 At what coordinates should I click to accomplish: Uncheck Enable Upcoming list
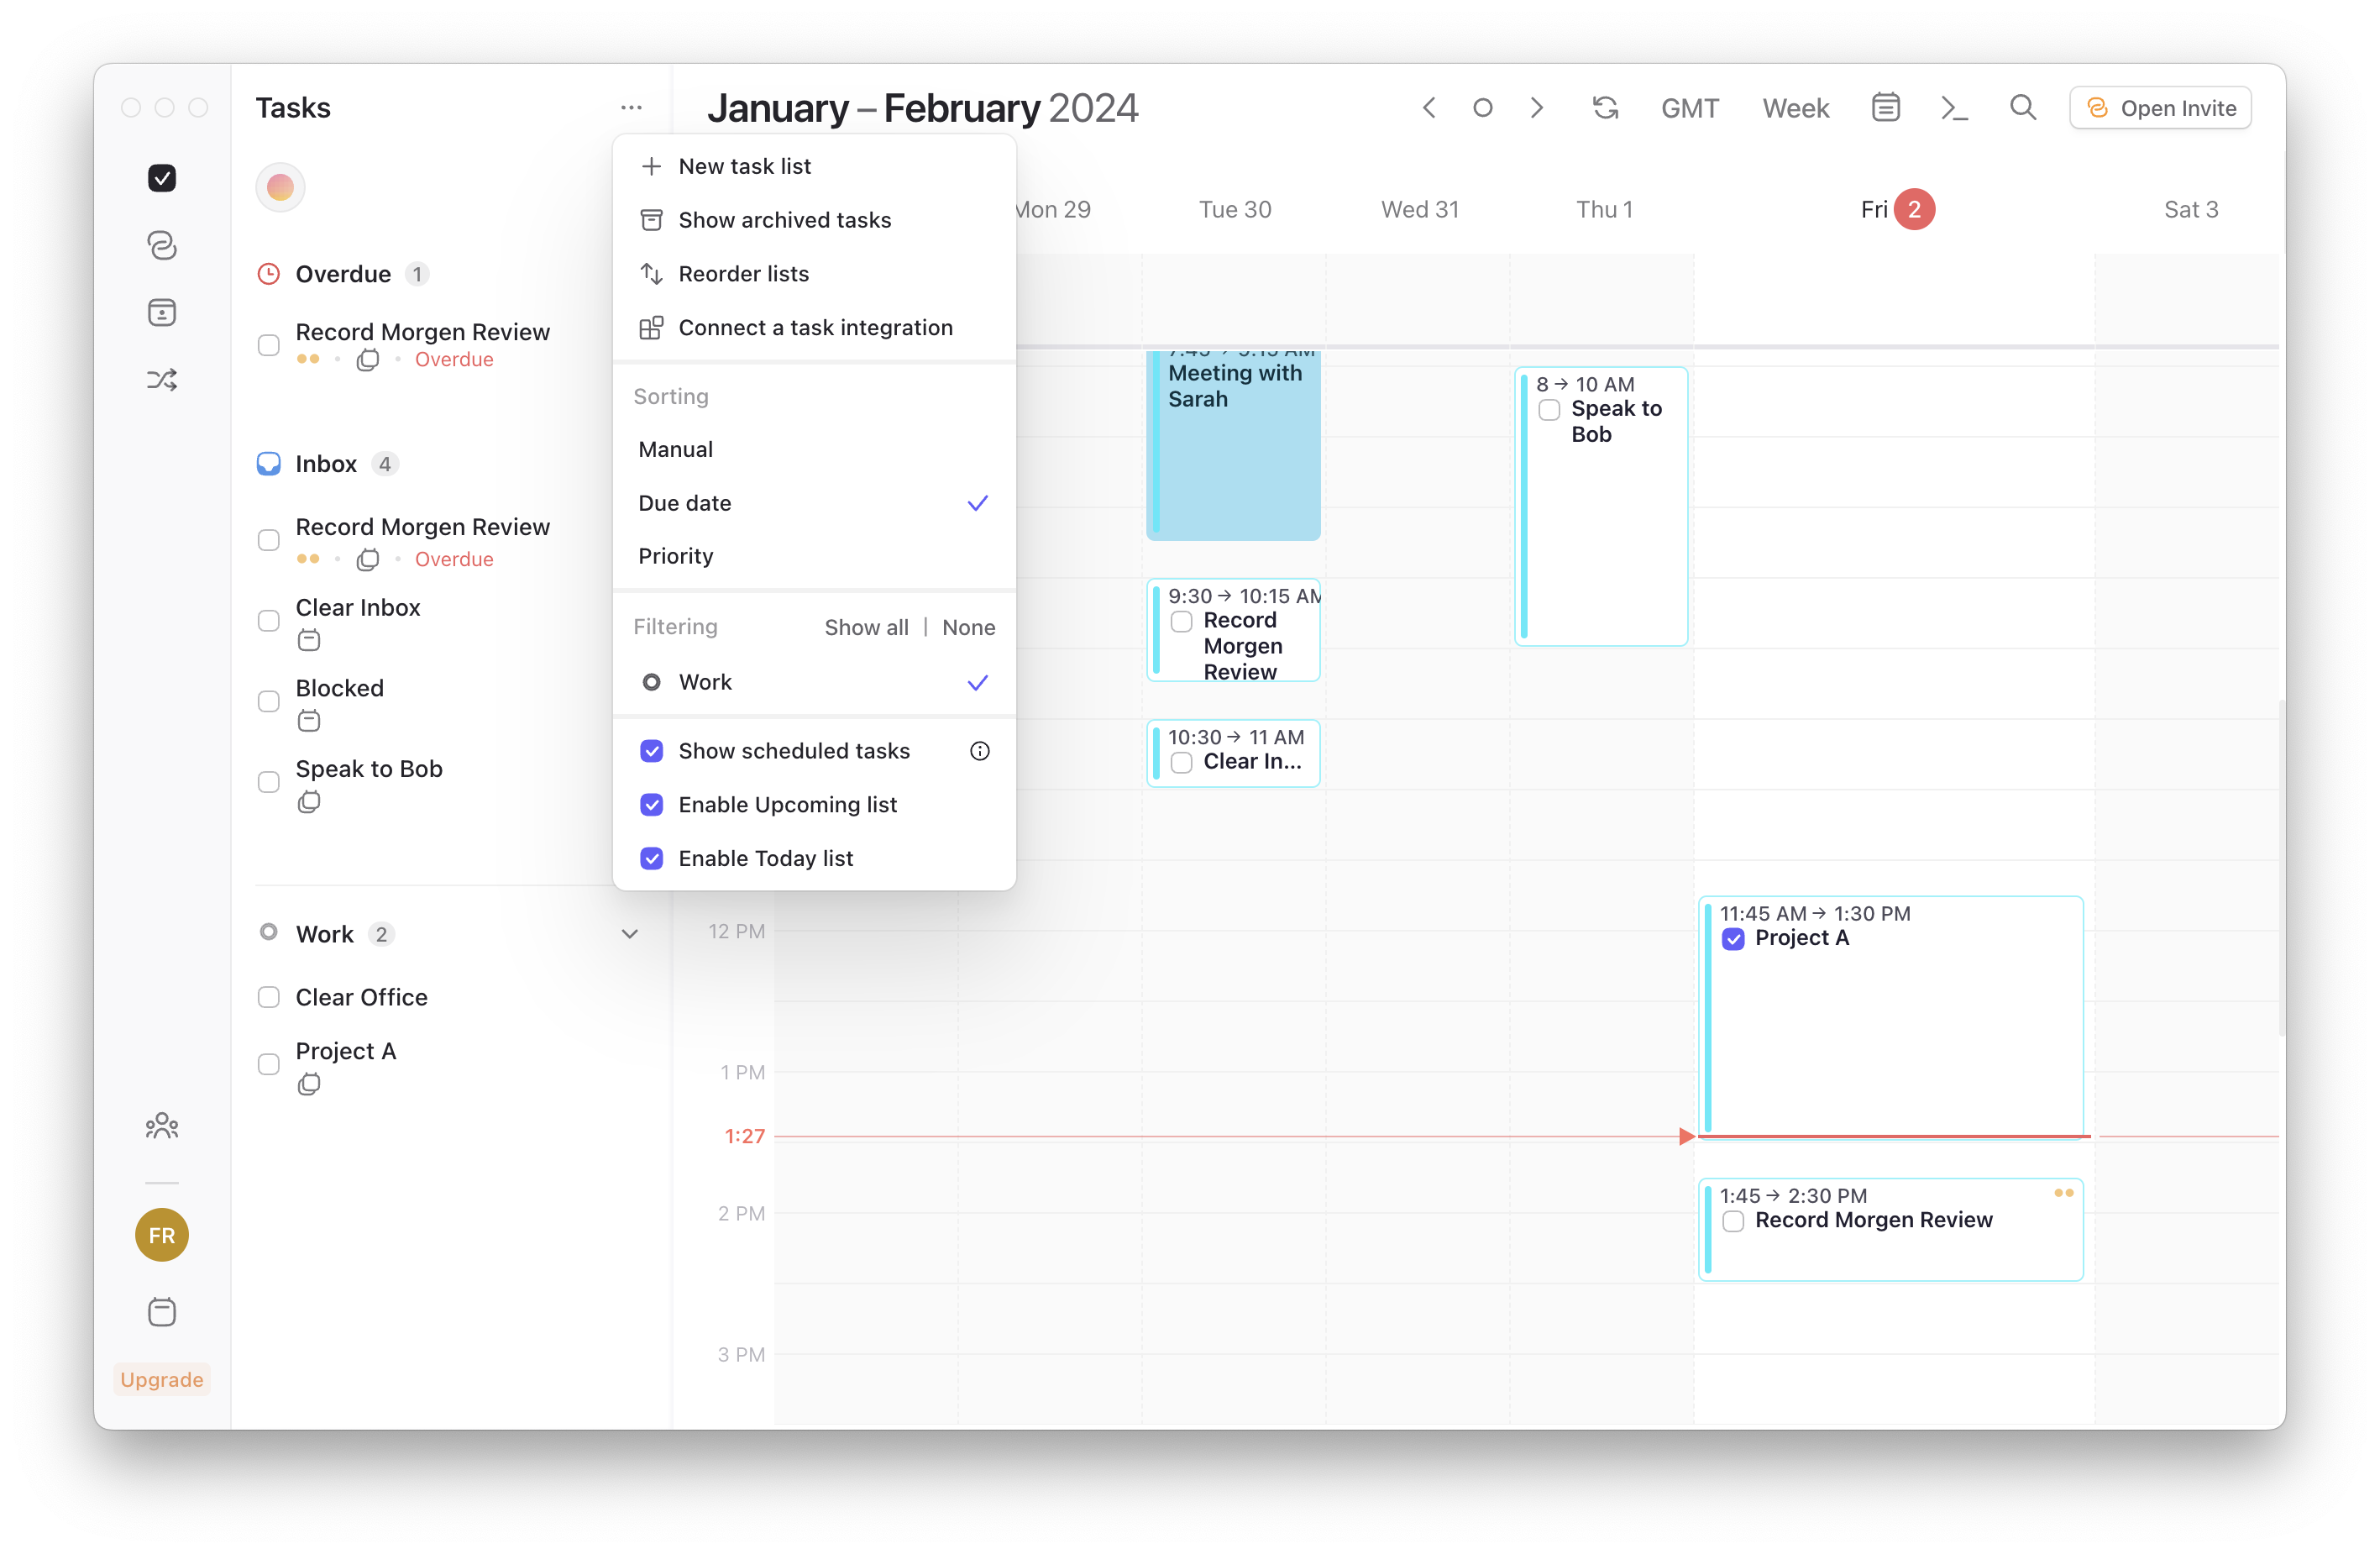click(x=652, y=804)
